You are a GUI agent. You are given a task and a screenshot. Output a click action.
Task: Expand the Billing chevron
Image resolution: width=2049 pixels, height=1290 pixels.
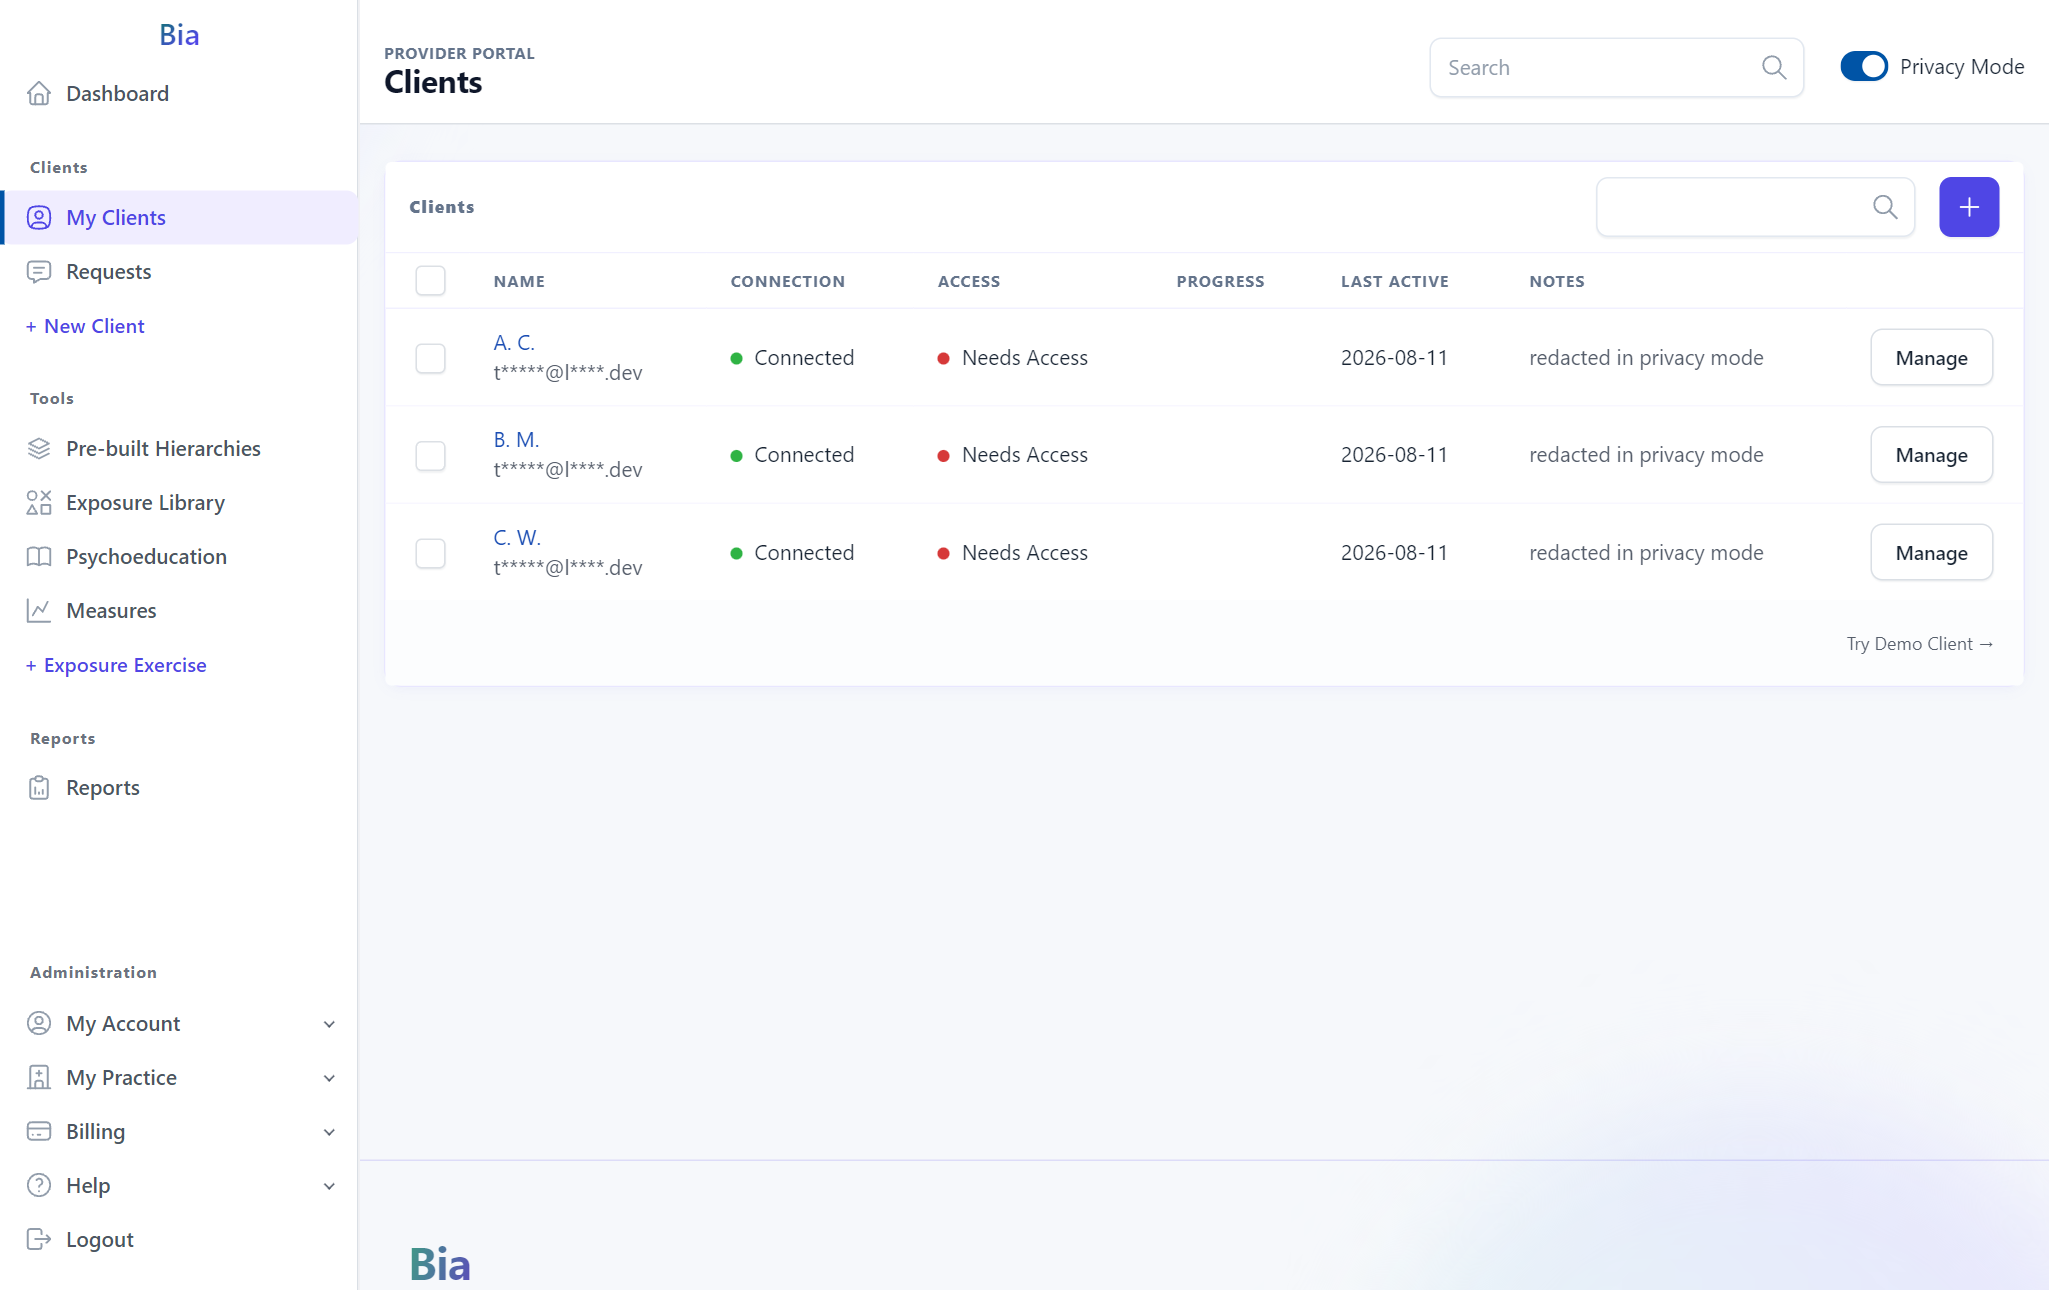[329, 1132]
